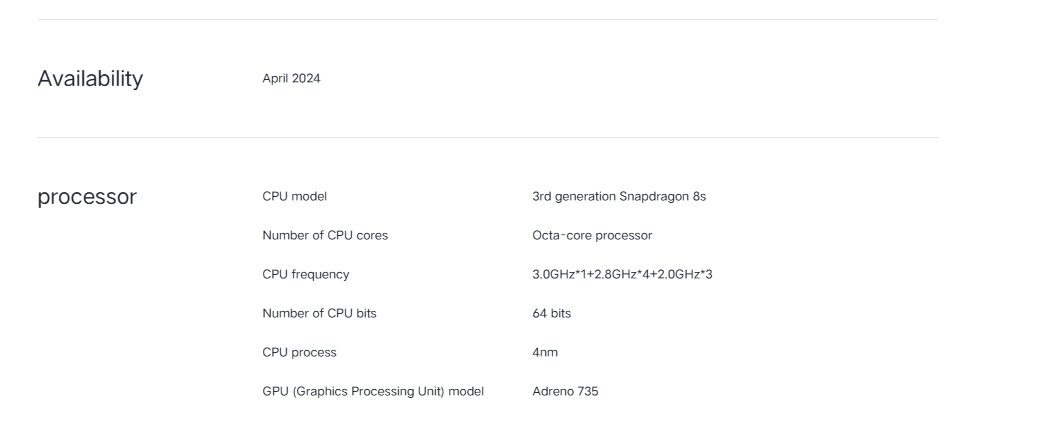Select the 4nm process value

click(x=545, y=352)
